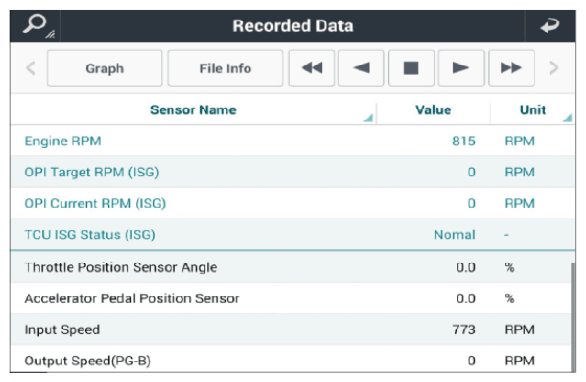Image resolution: width=586 pixels, height=382 pixels.
Task: Open the File Info button
Action: click(225, 68)
